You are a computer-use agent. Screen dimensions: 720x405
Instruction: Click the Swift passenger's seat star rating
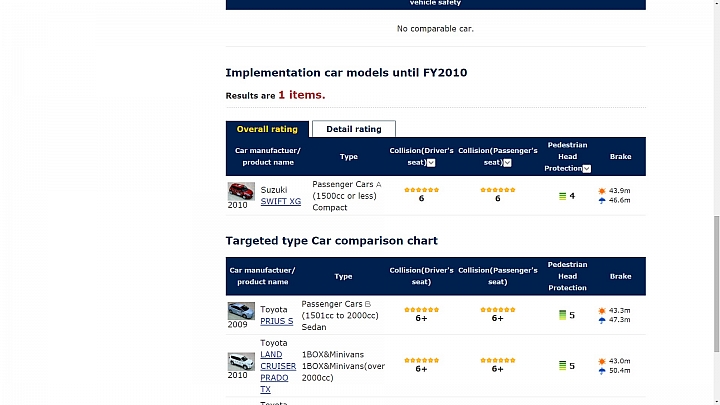pos(498,190)
